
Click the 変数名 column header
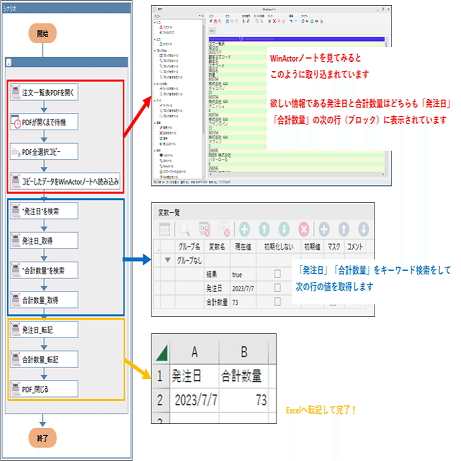coord(217,246)
